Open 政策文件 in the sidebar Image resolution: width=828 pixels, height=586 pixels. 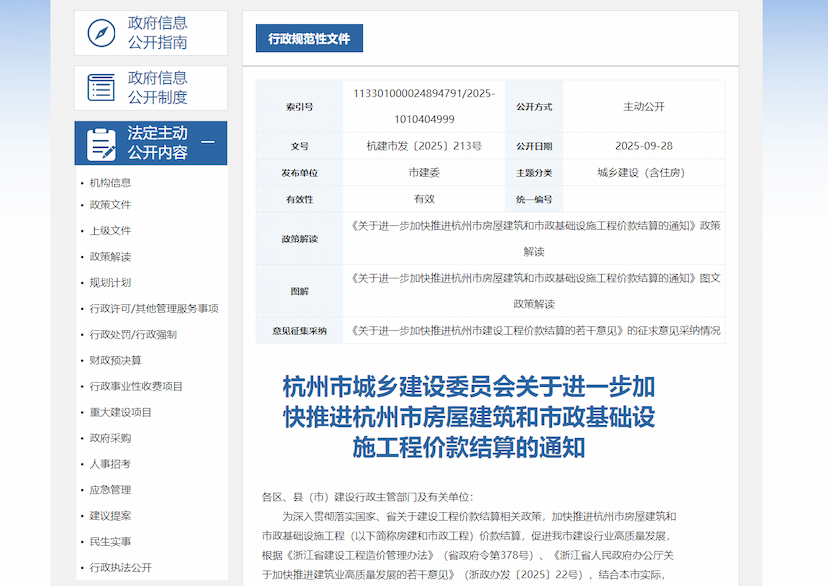click(x=110, y=205)
